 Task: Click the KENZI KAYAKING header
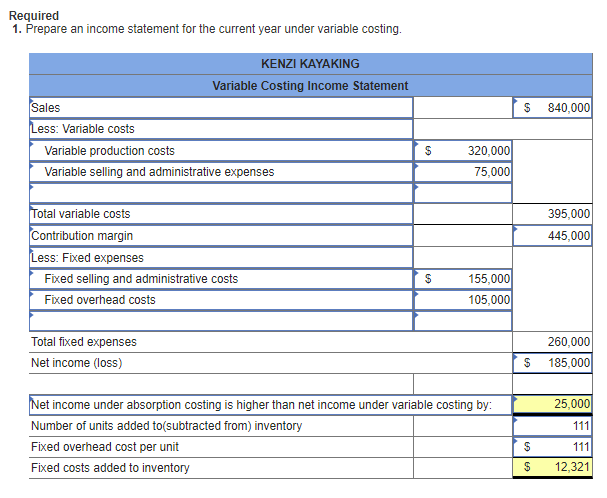(x=310, y=64)
